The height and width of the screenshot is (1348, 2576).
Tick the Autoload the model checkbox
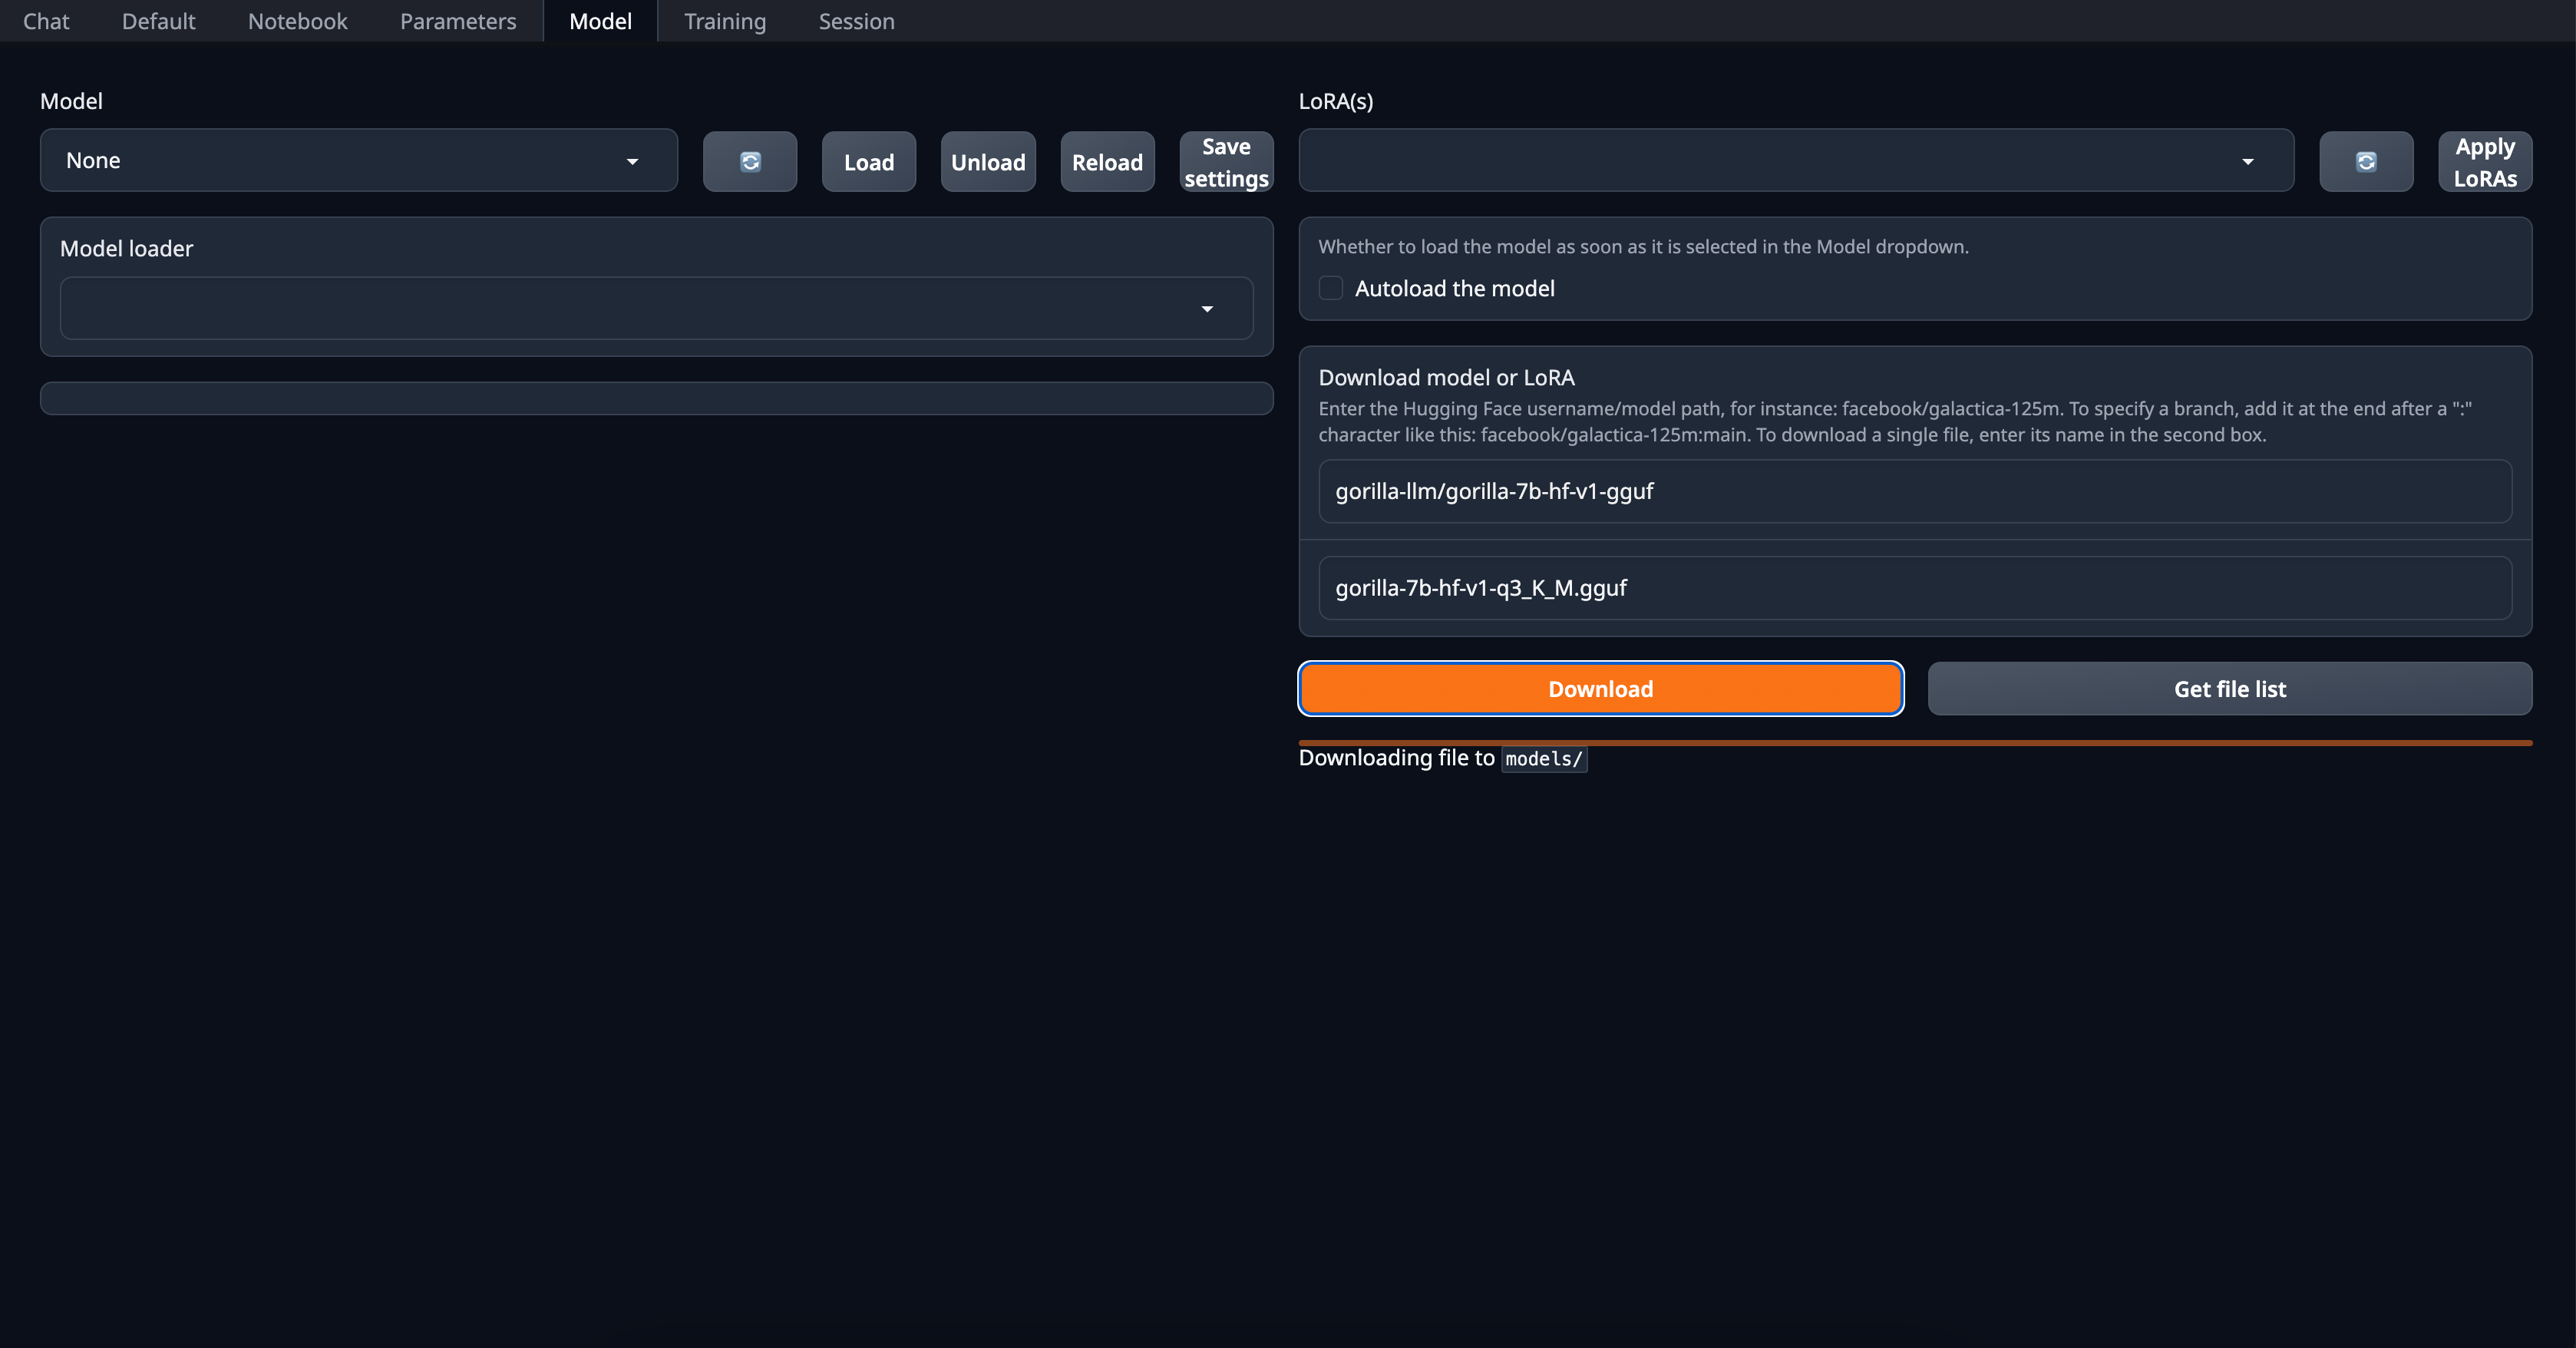pyautogui.click(x=1331, y=288)
